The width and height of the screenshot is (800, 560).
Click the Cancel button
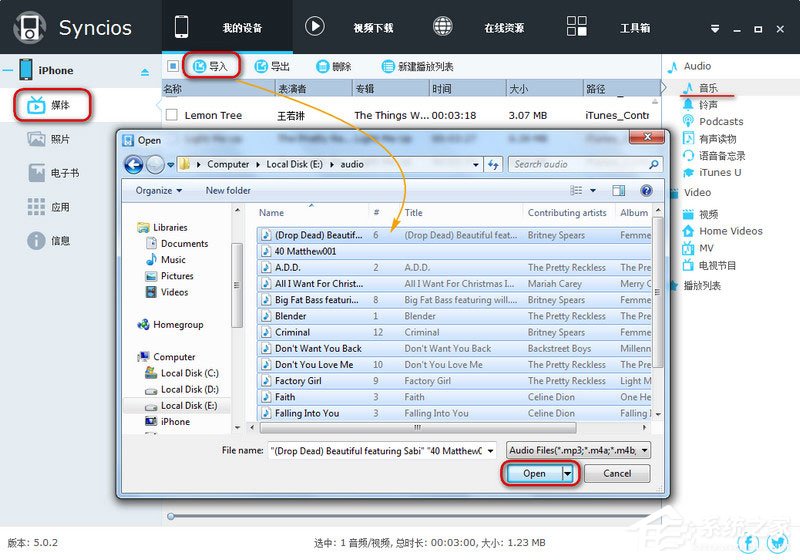coord(617,473)
